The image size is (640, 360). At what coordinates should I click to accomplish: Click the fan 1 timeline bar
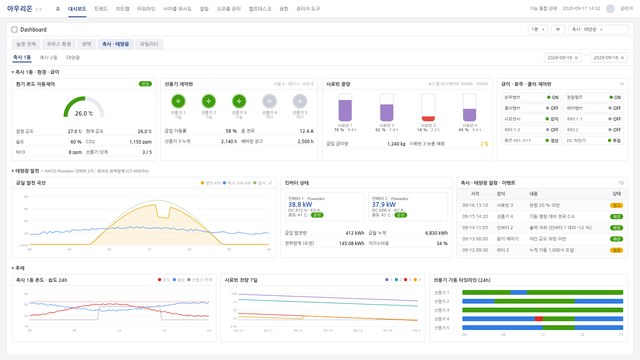[x=542, y=292]
